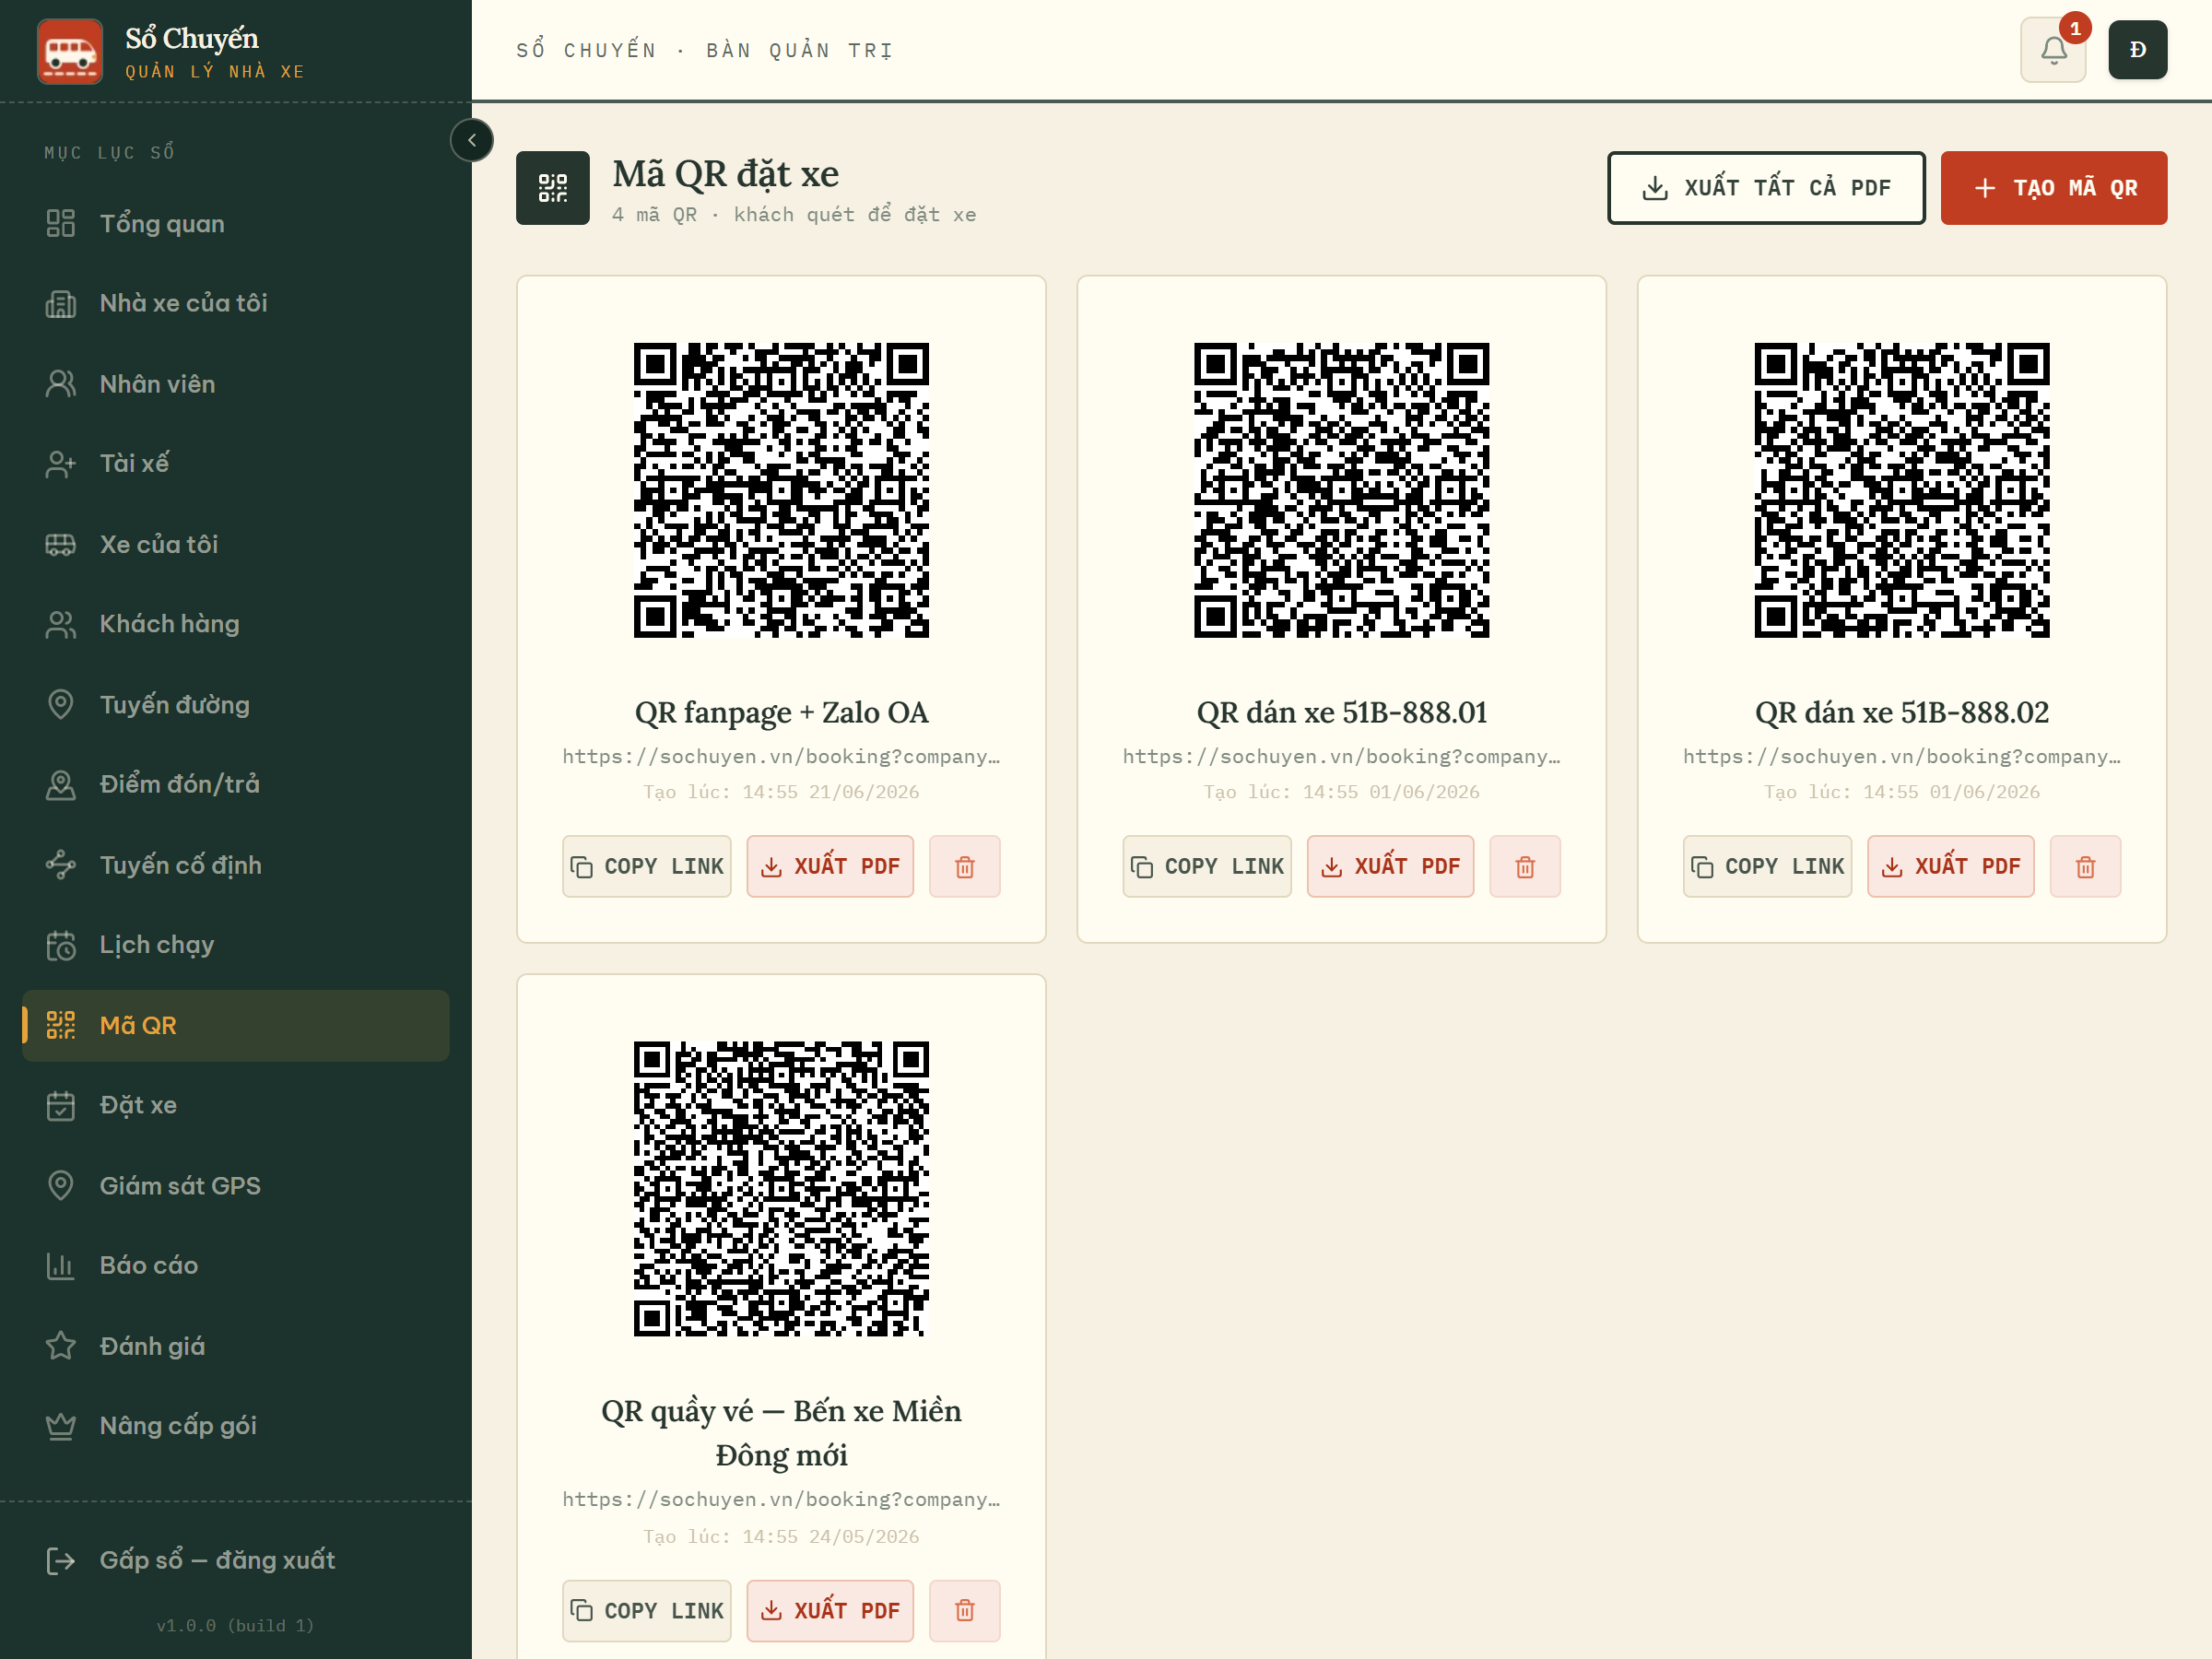Delete the QR fanpage + Zalo OA code
The image size is (2212, 1659).
(965, 866)
